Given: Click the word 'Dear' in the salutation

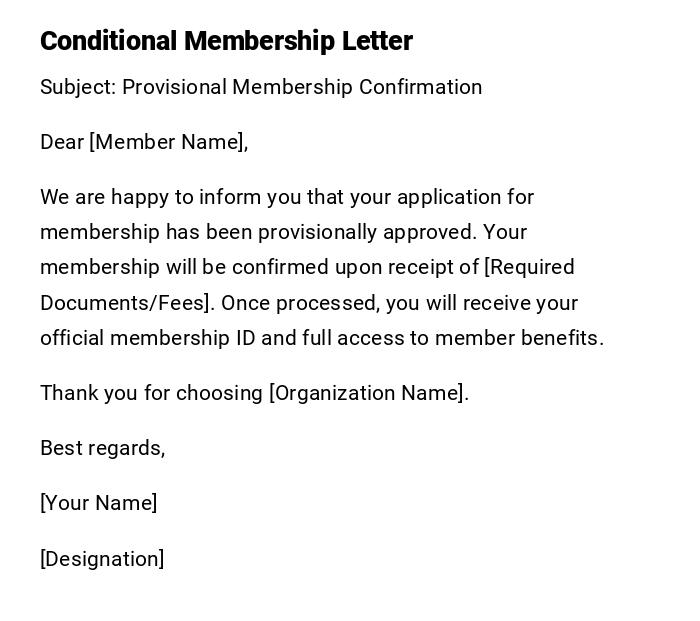Looking at the screenshot, I should (x=61, y=142).
